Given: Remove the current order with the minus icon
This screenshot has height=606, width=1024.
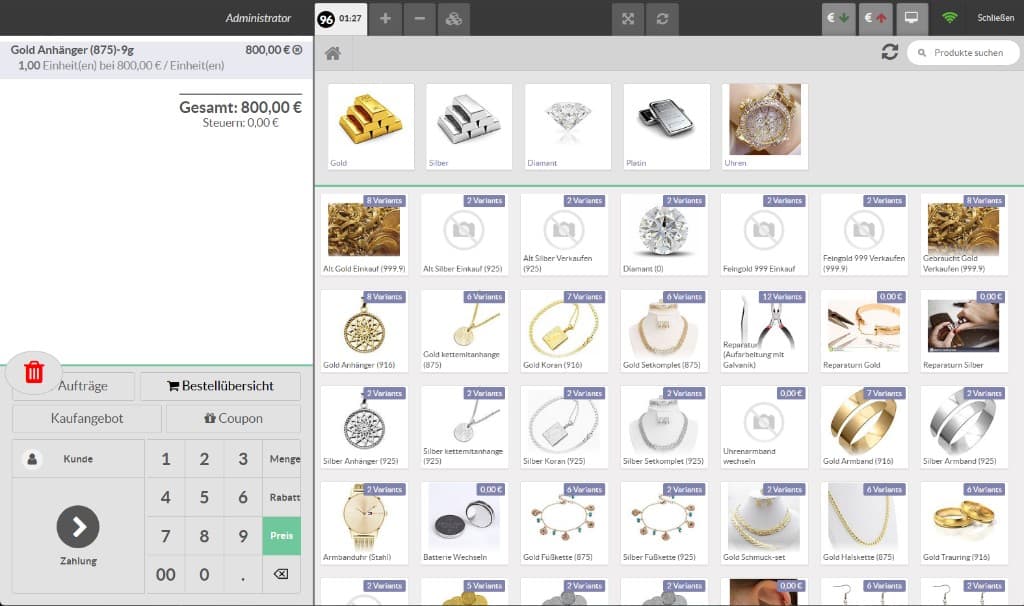Looking at the screenshot, I should pos(420,18).
